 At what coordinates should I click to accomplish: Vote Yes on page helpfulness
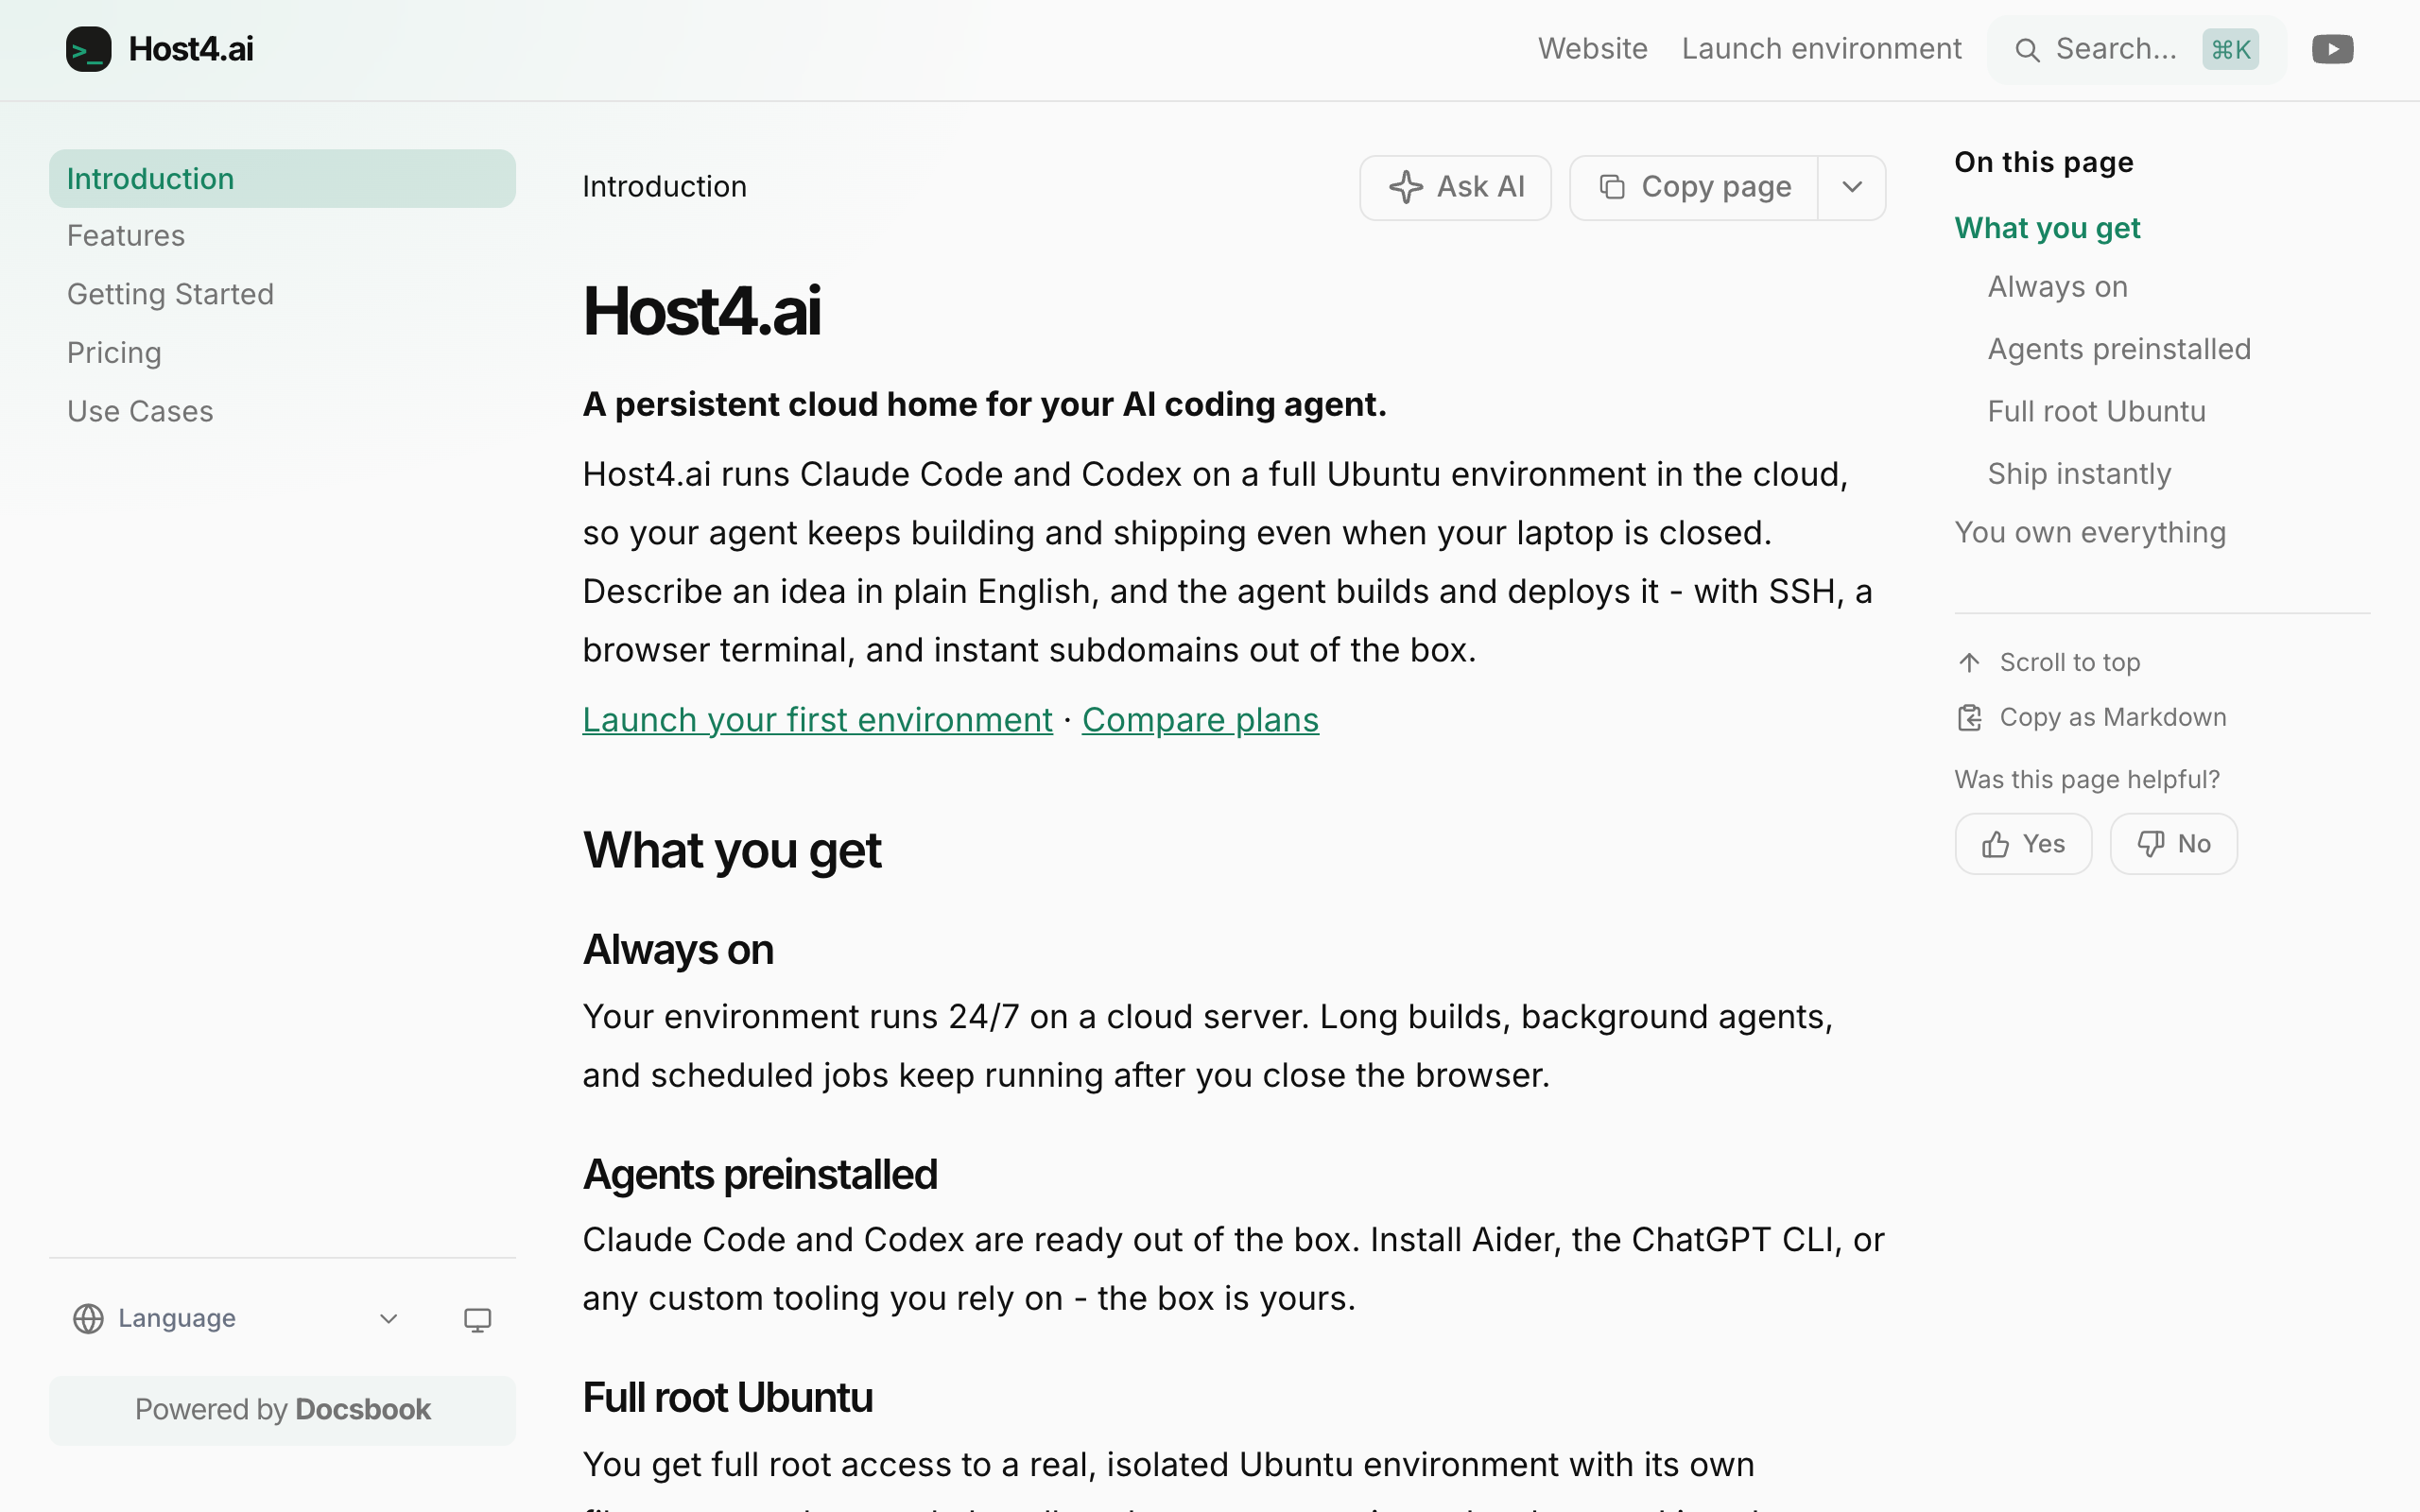[2023, 845]
